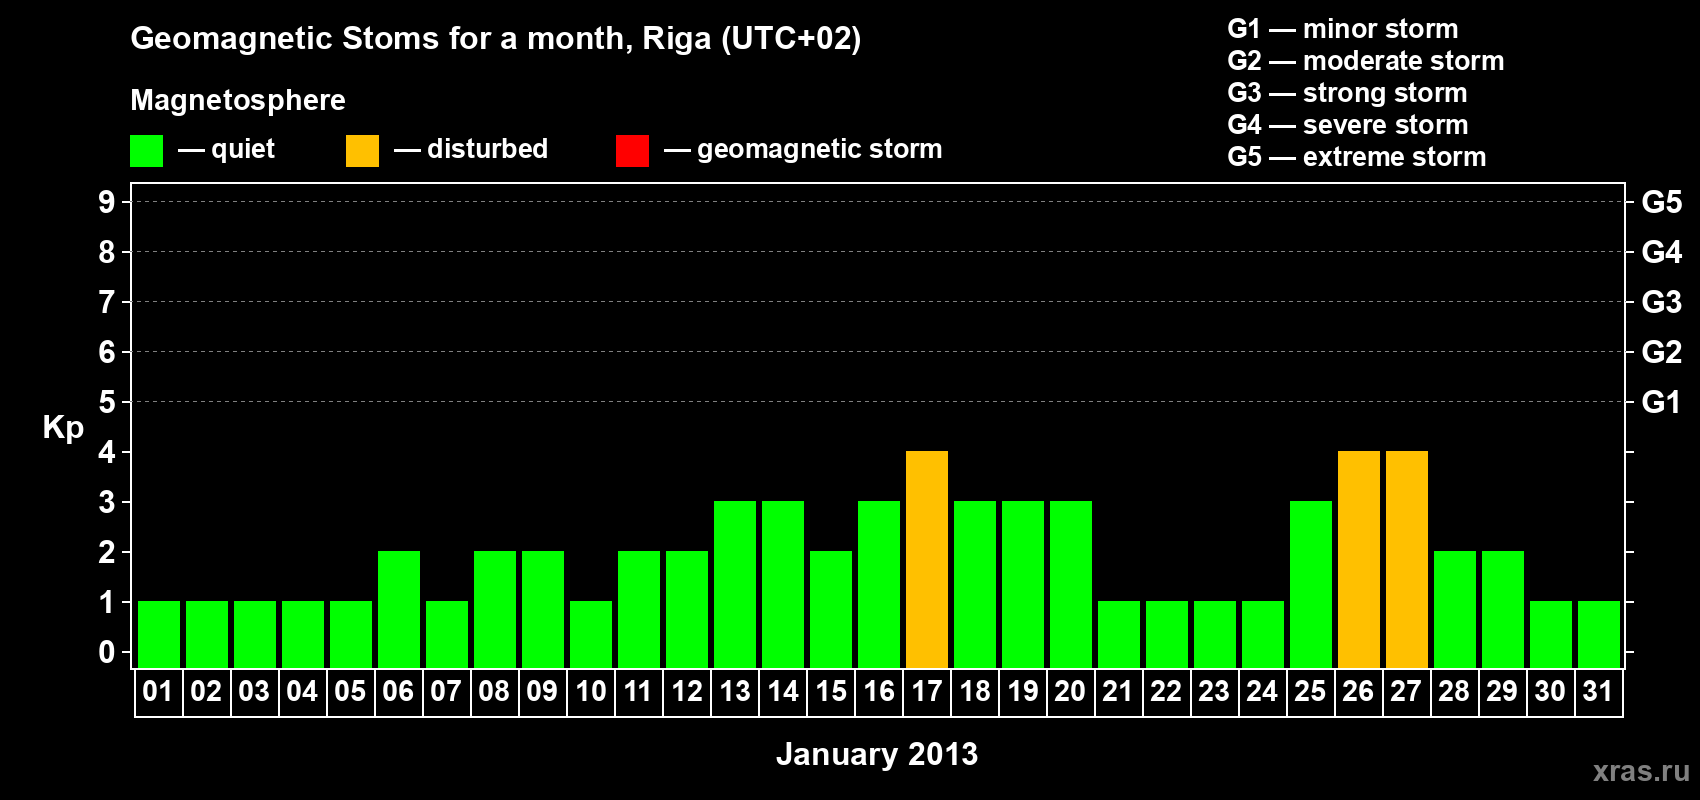Click the G5 right axis label
The image size is (1700, 800).
pyautogui.click(x=1662, y=202)
